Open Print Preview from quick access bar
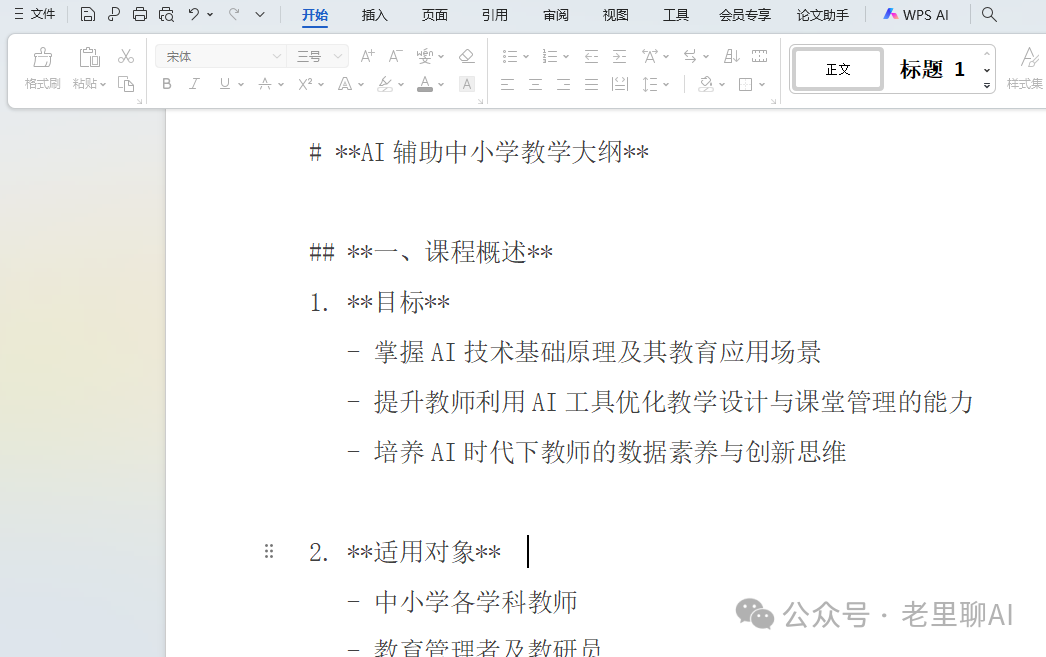 pyautogui.click(x=166, y=14)
